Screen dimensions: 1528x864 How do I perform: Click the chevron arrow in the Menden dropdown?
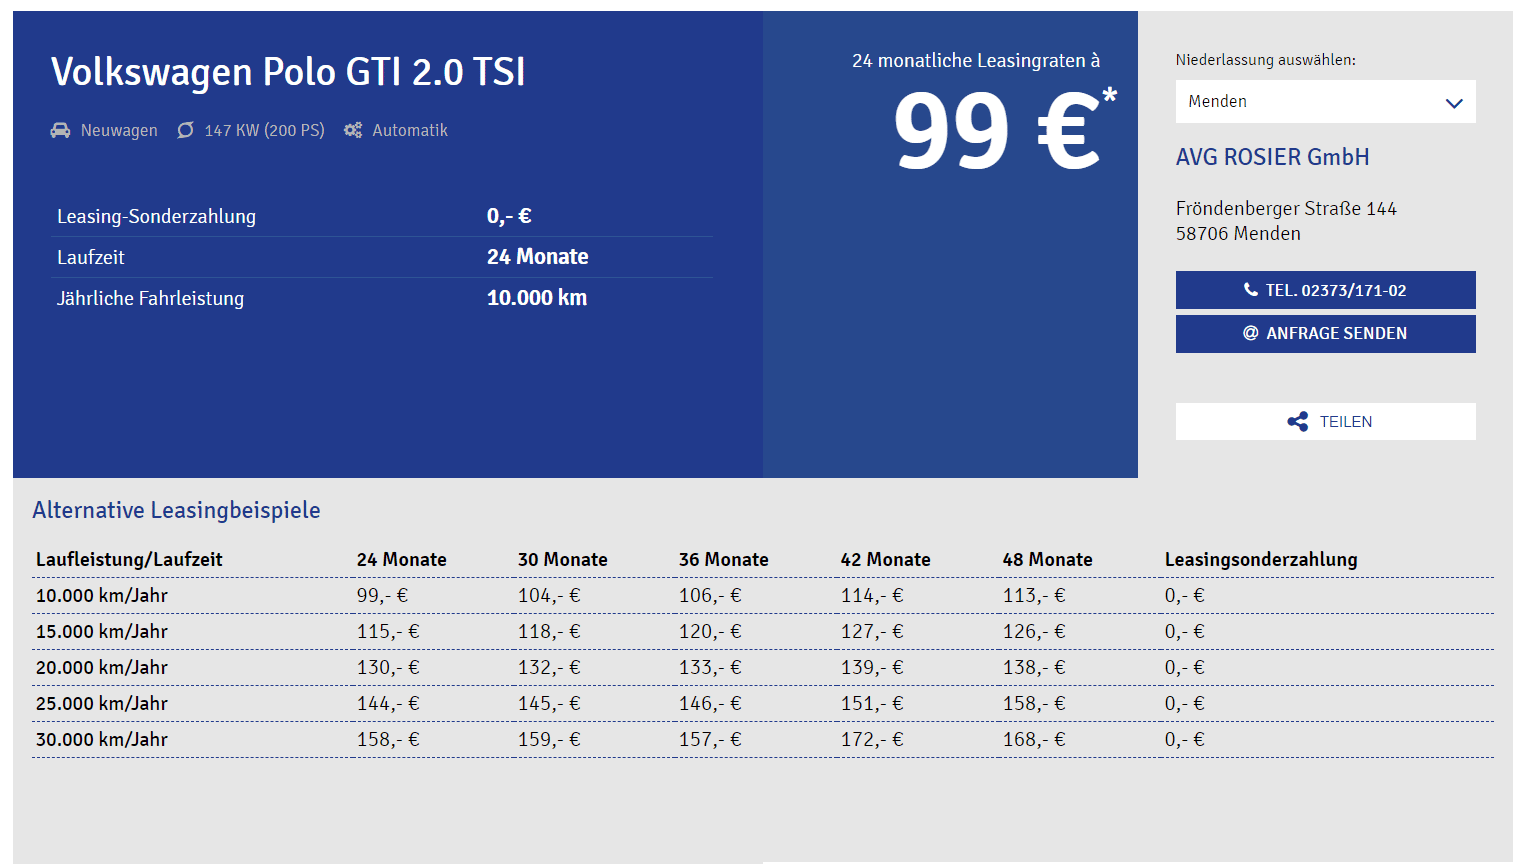1454,103
